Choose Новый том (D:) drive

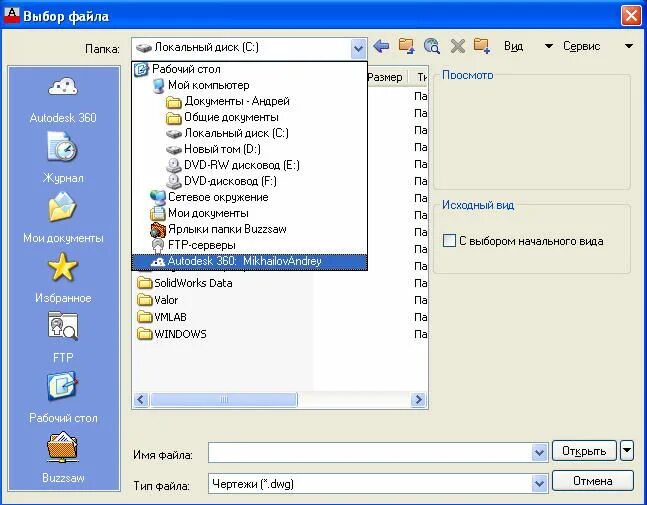[x=249, y=149]
